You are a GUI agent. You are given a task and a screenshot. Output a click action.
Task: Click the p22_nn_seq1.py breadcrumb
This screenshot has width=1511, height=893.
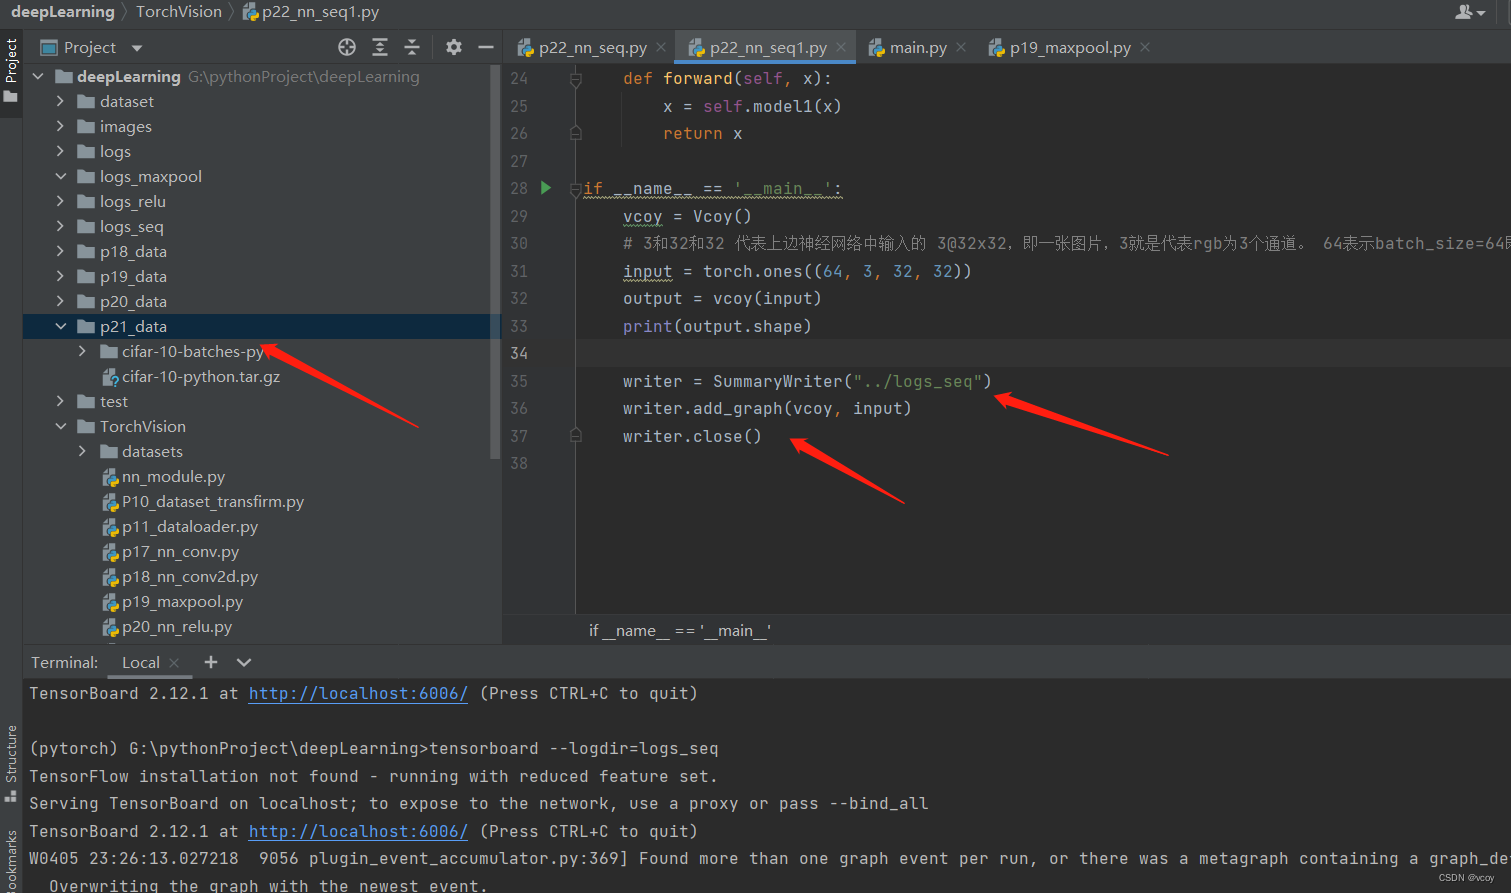(311, 12)
